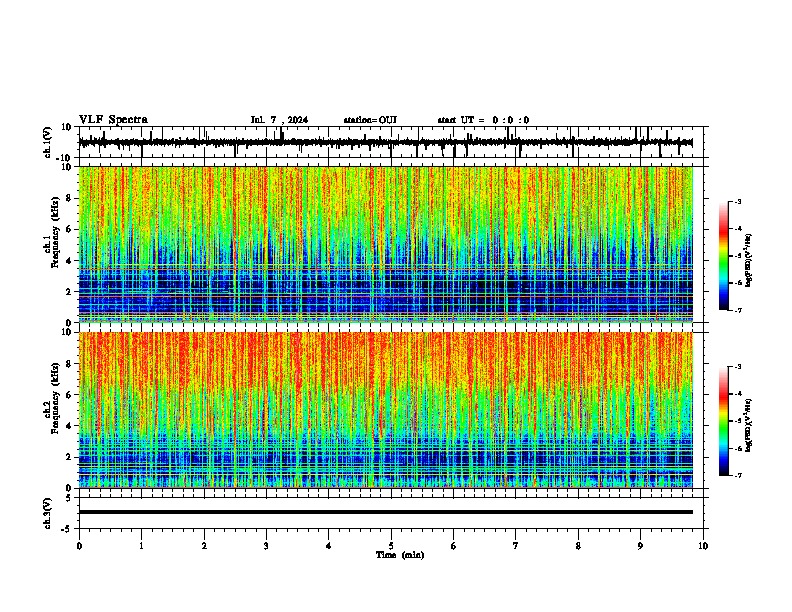
Task: Click the ch.2 color bar log(PSD) label
Action: coord(749,426)
